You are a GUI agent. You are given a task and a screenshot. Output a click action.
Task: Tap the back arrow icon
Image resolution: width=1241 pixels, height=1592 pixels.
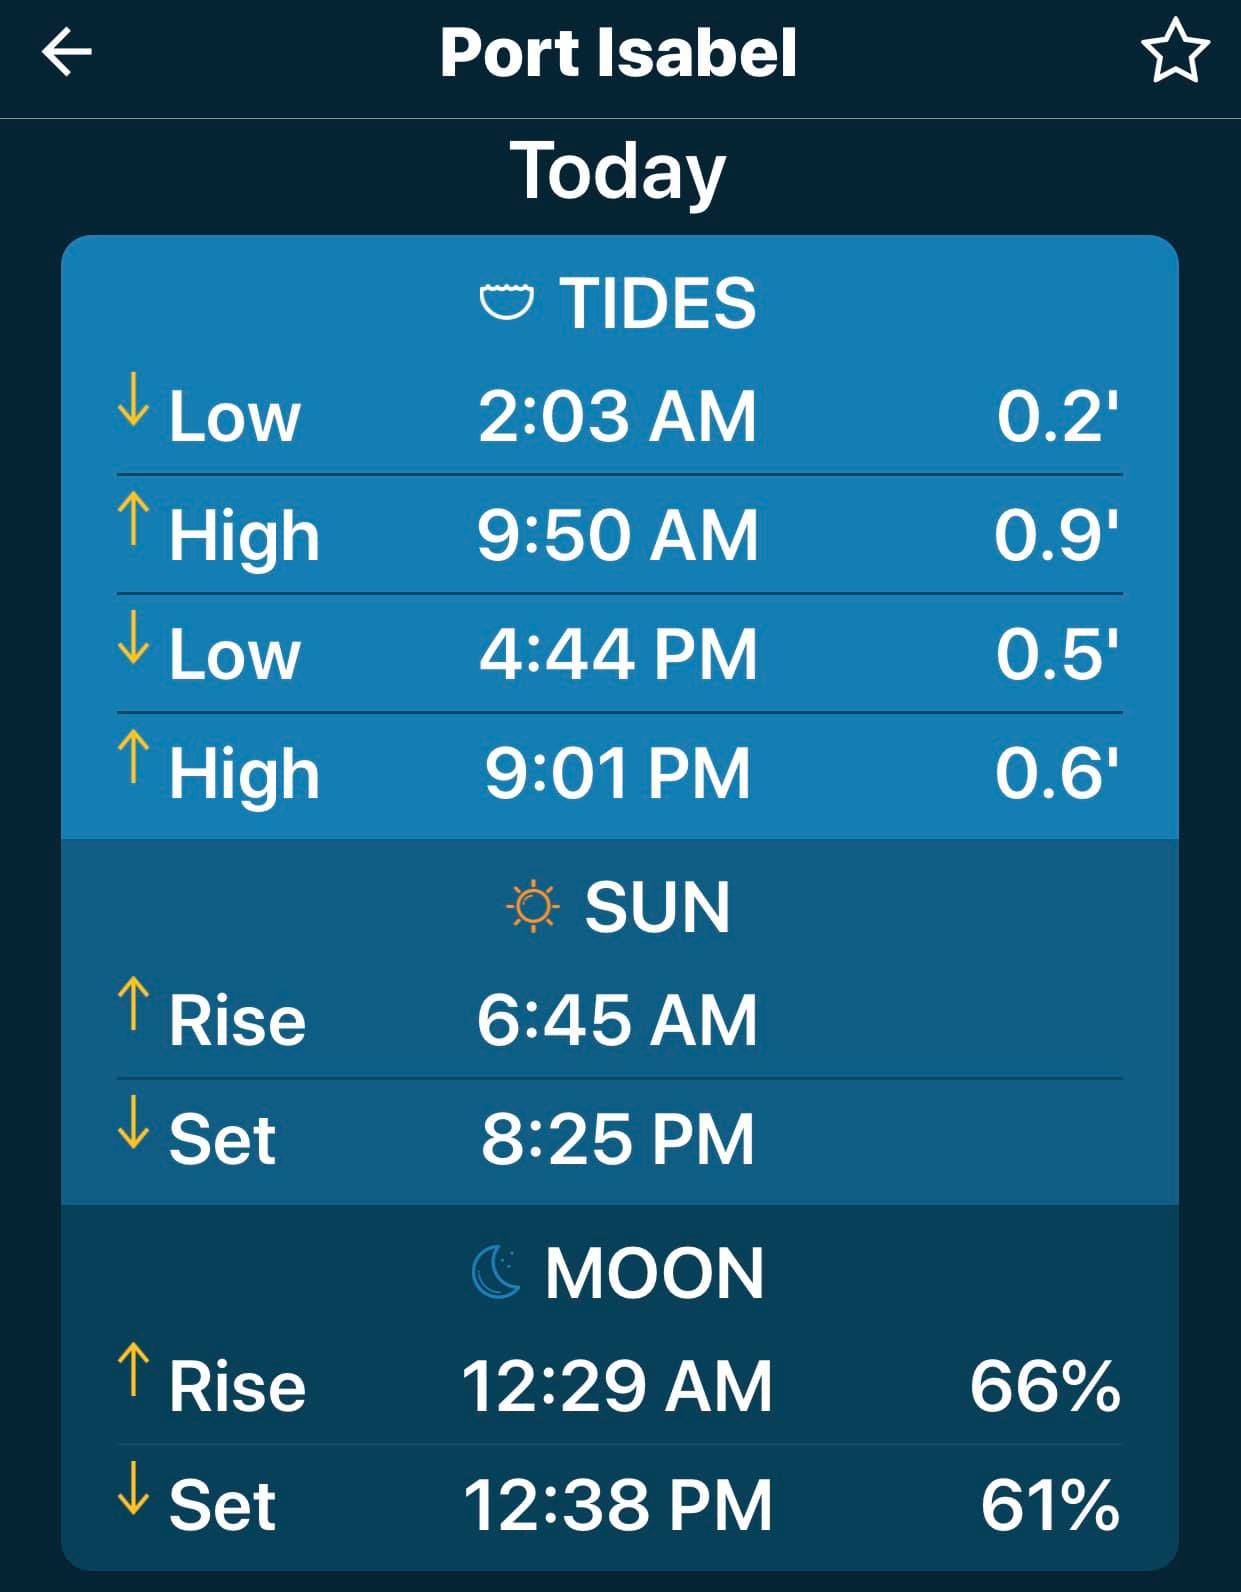67,52
